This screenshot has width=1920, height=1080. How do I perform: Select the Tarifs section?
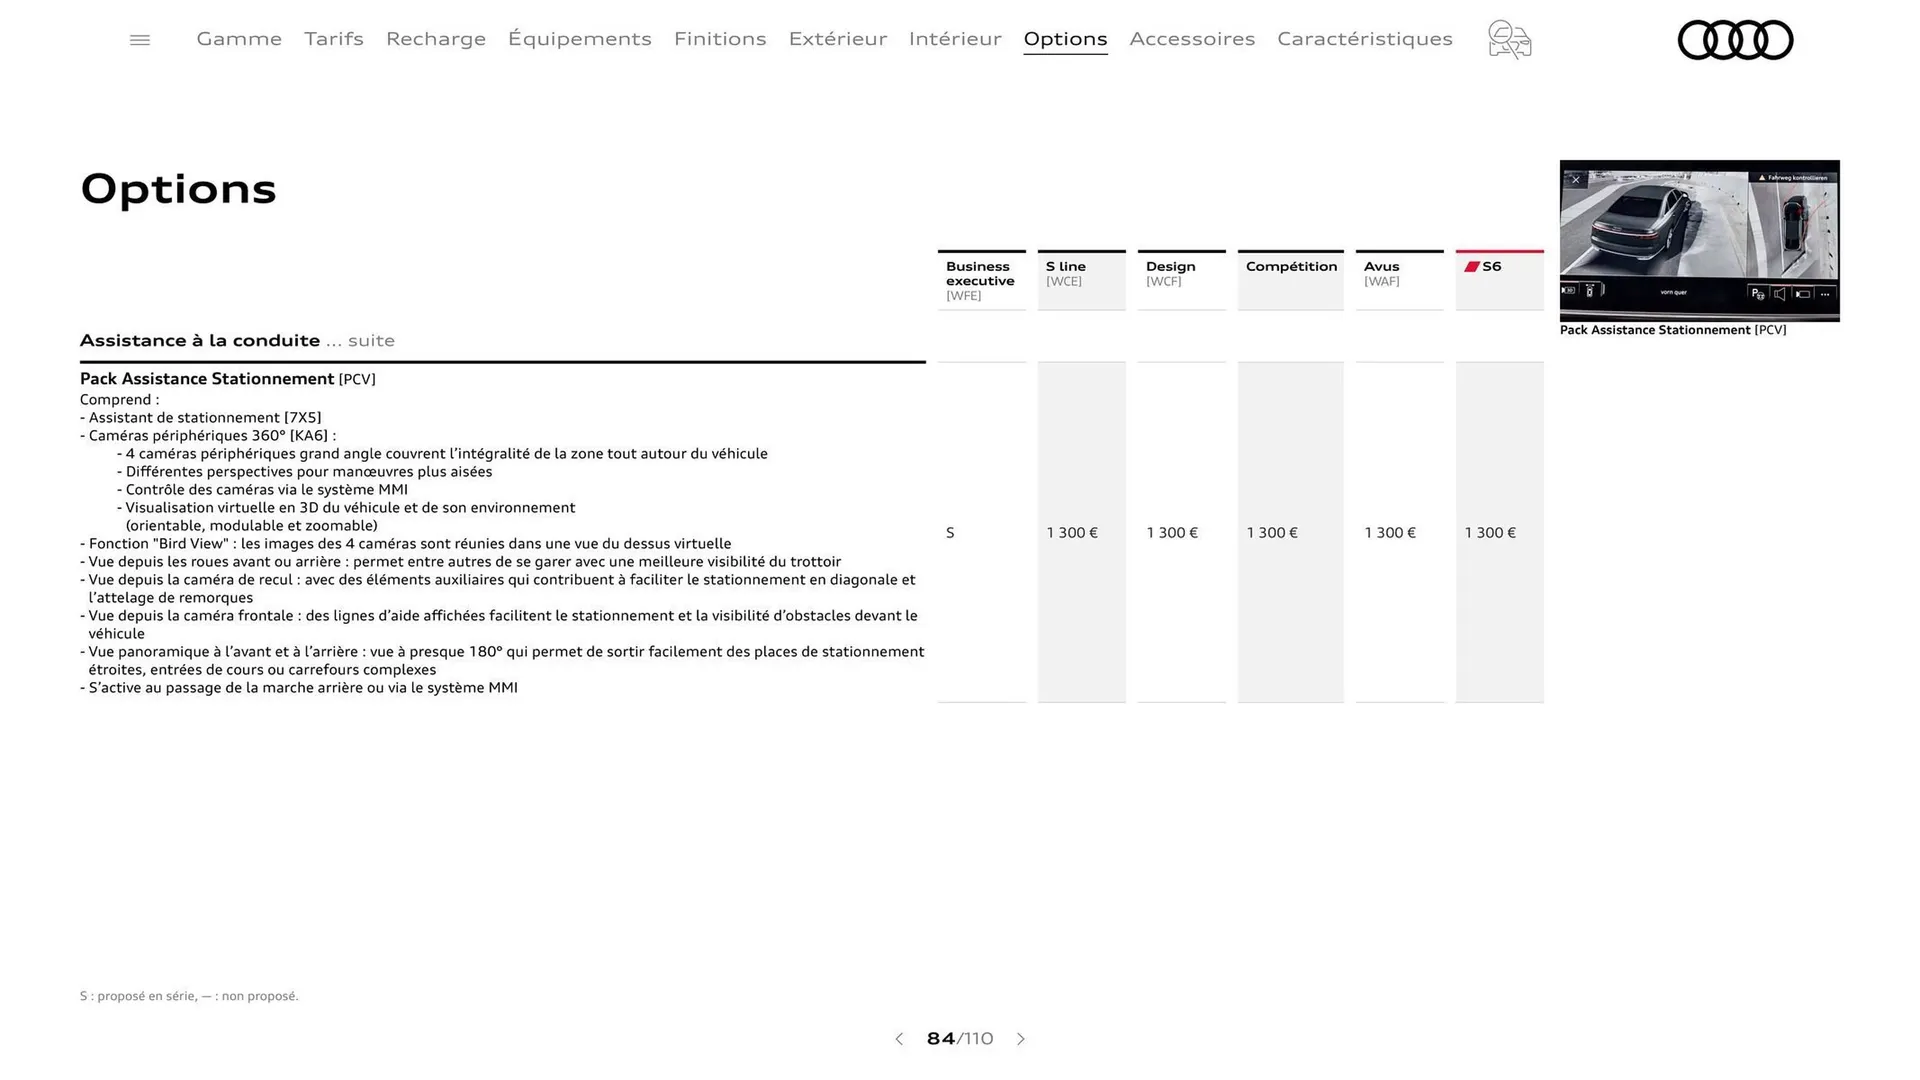tap(333, 39)
